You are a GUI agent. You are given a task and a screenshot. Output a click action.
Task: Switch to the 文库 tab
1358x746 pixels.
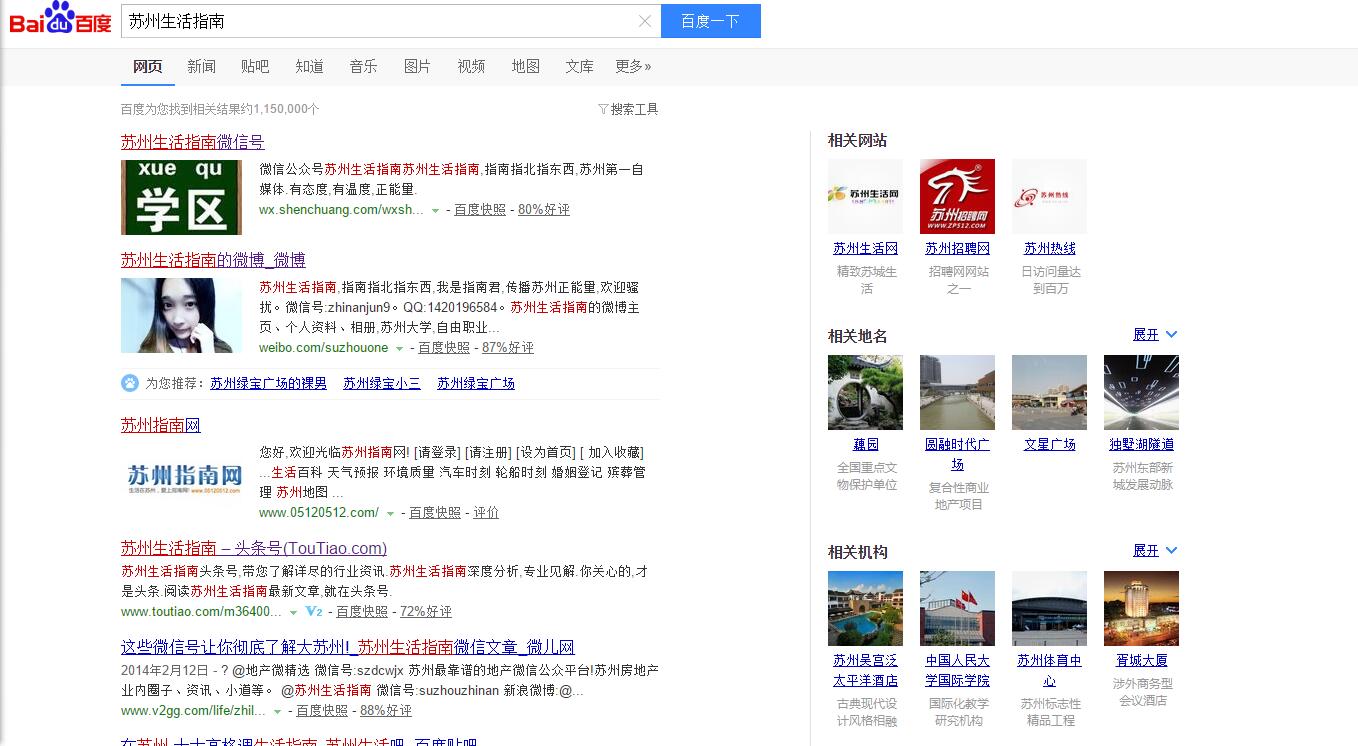[579, 66]
